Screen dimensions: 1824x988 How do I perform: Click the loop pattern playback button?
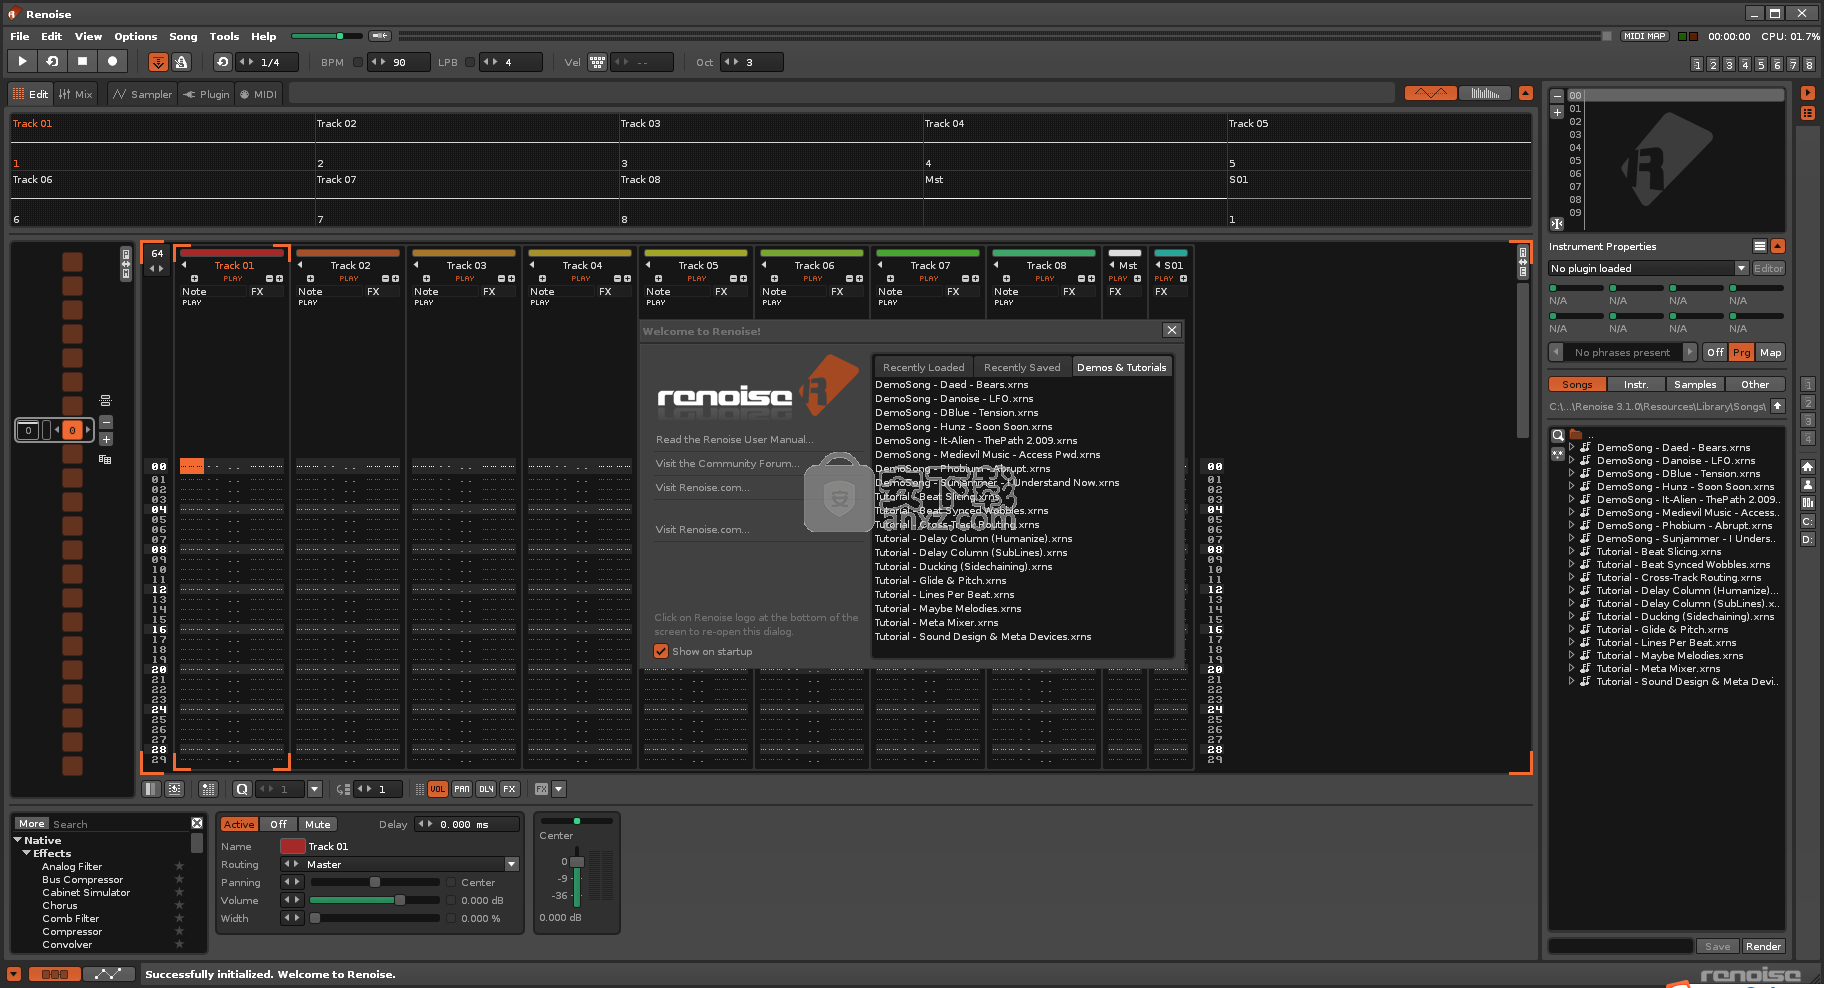[x=52, y=61]
